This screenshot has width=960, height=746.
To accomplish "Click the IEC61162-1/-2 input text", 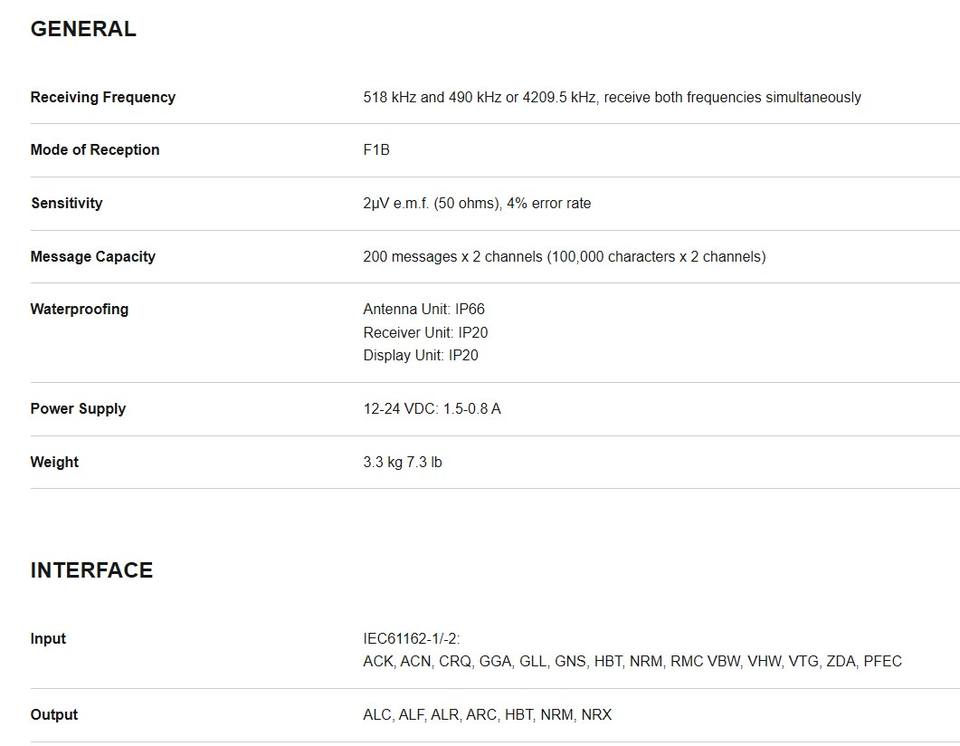I will 411,639.
